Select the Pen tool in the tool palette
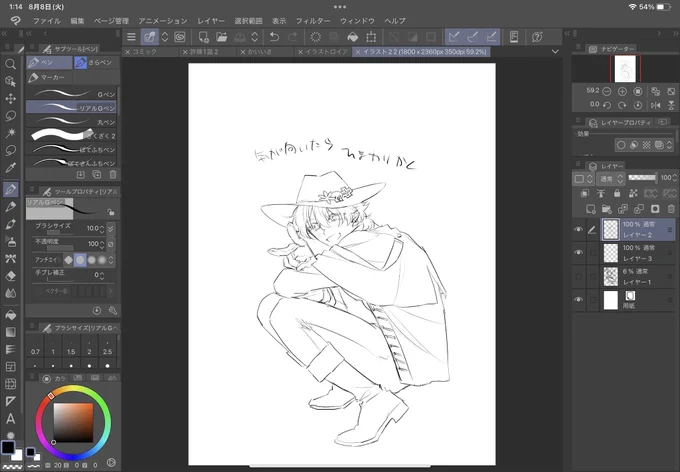This screenshot has width=680, height=472. (10, 189)
